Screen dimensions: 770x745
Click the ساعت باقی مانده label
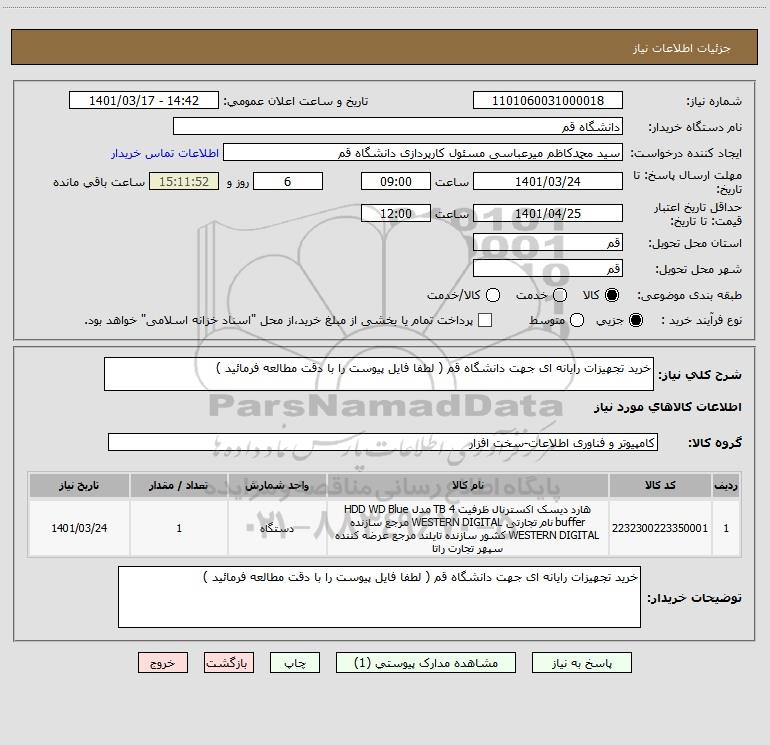pyautogui.click(x=99, y=182)
